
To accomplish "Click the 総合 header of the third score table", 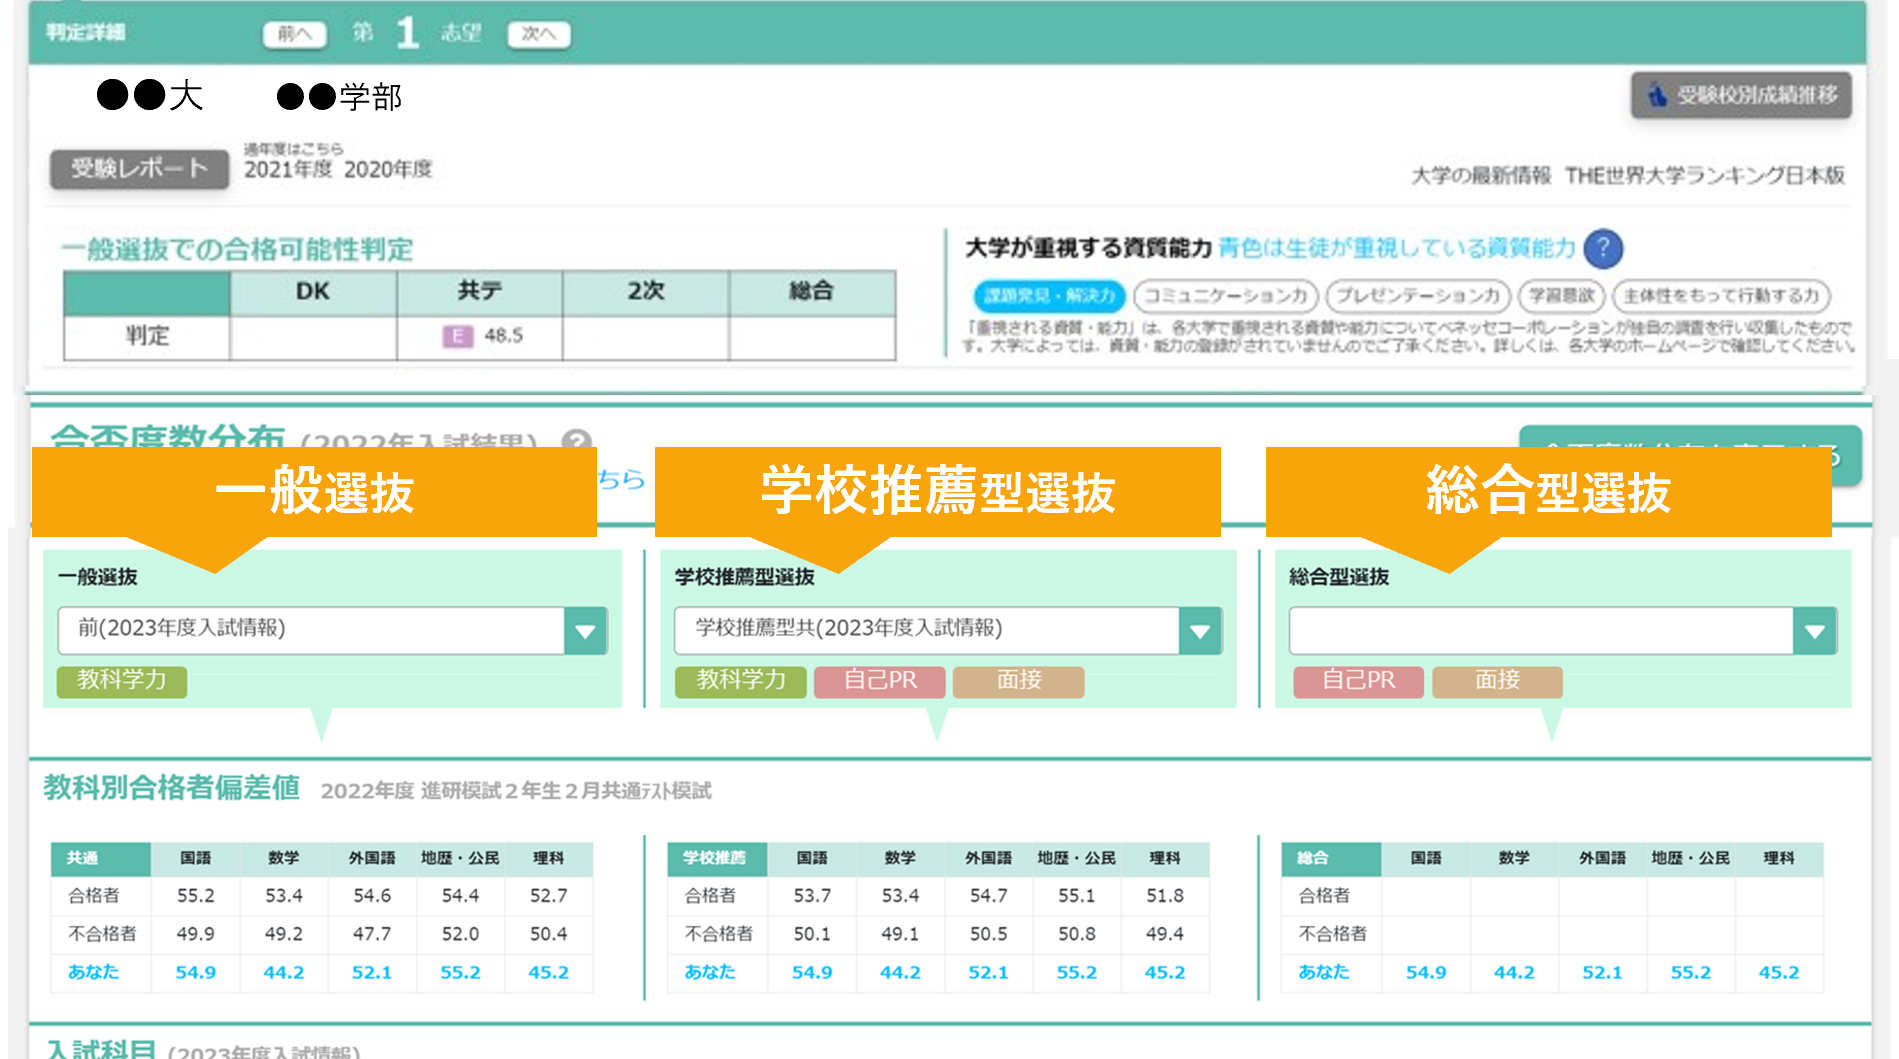I will coord(1331,858).
